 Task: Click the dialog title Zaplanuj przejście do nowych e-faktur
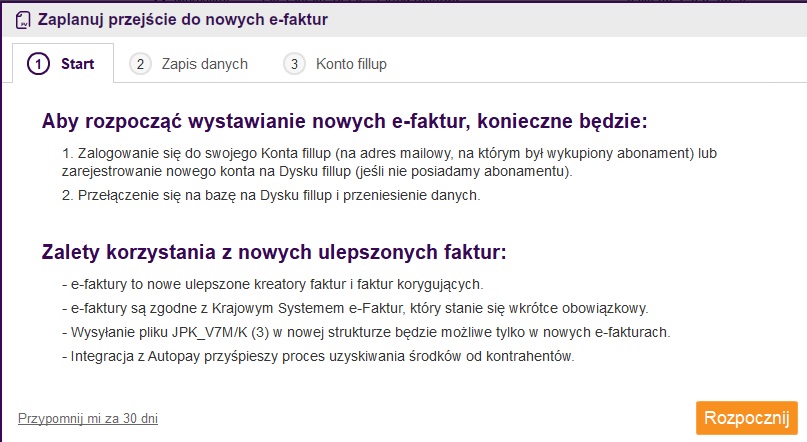pos(183,20)
